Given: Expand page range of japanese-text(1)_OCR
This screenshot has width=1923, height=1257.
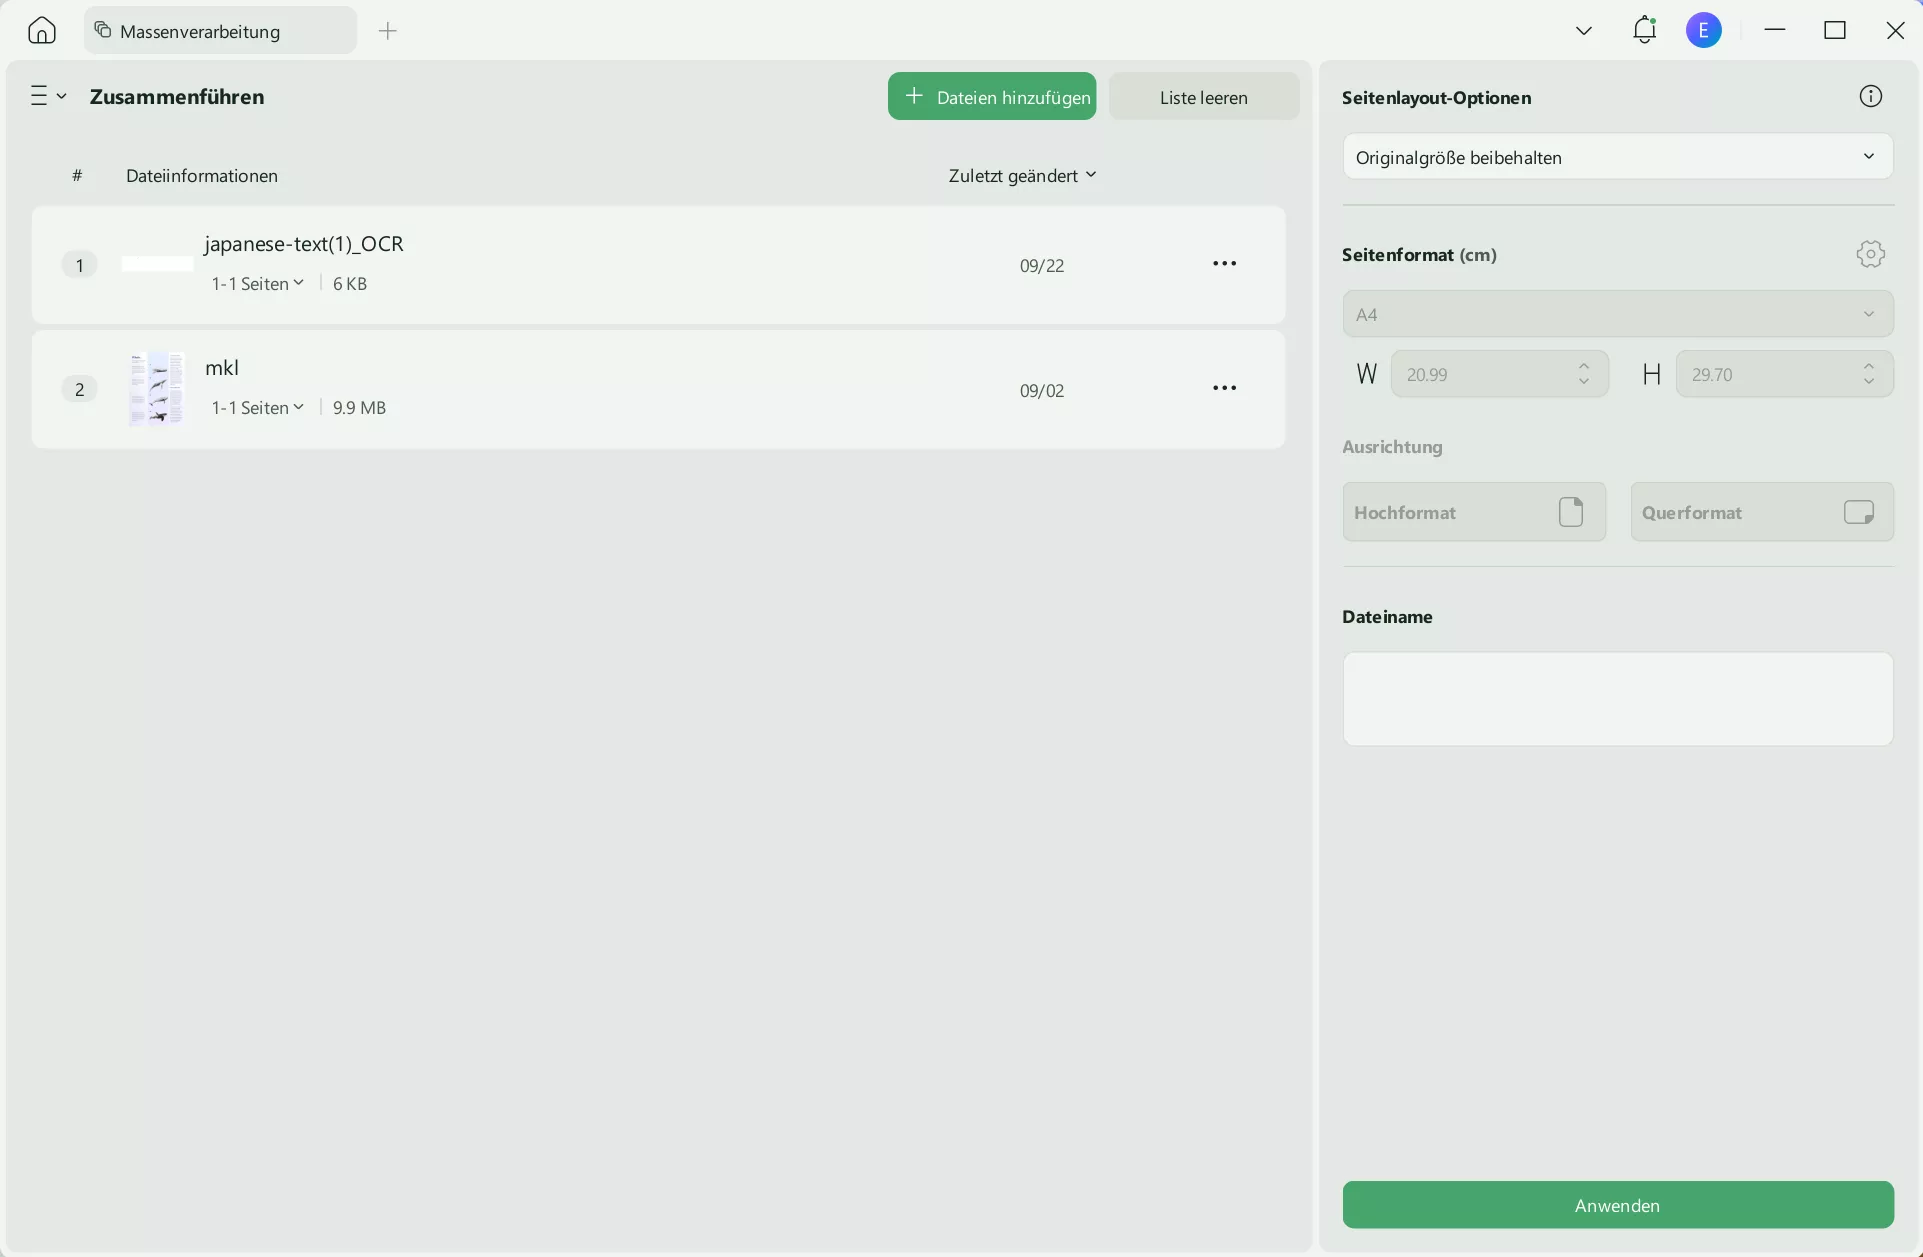Looking at the screenshot, I should 257,284.
